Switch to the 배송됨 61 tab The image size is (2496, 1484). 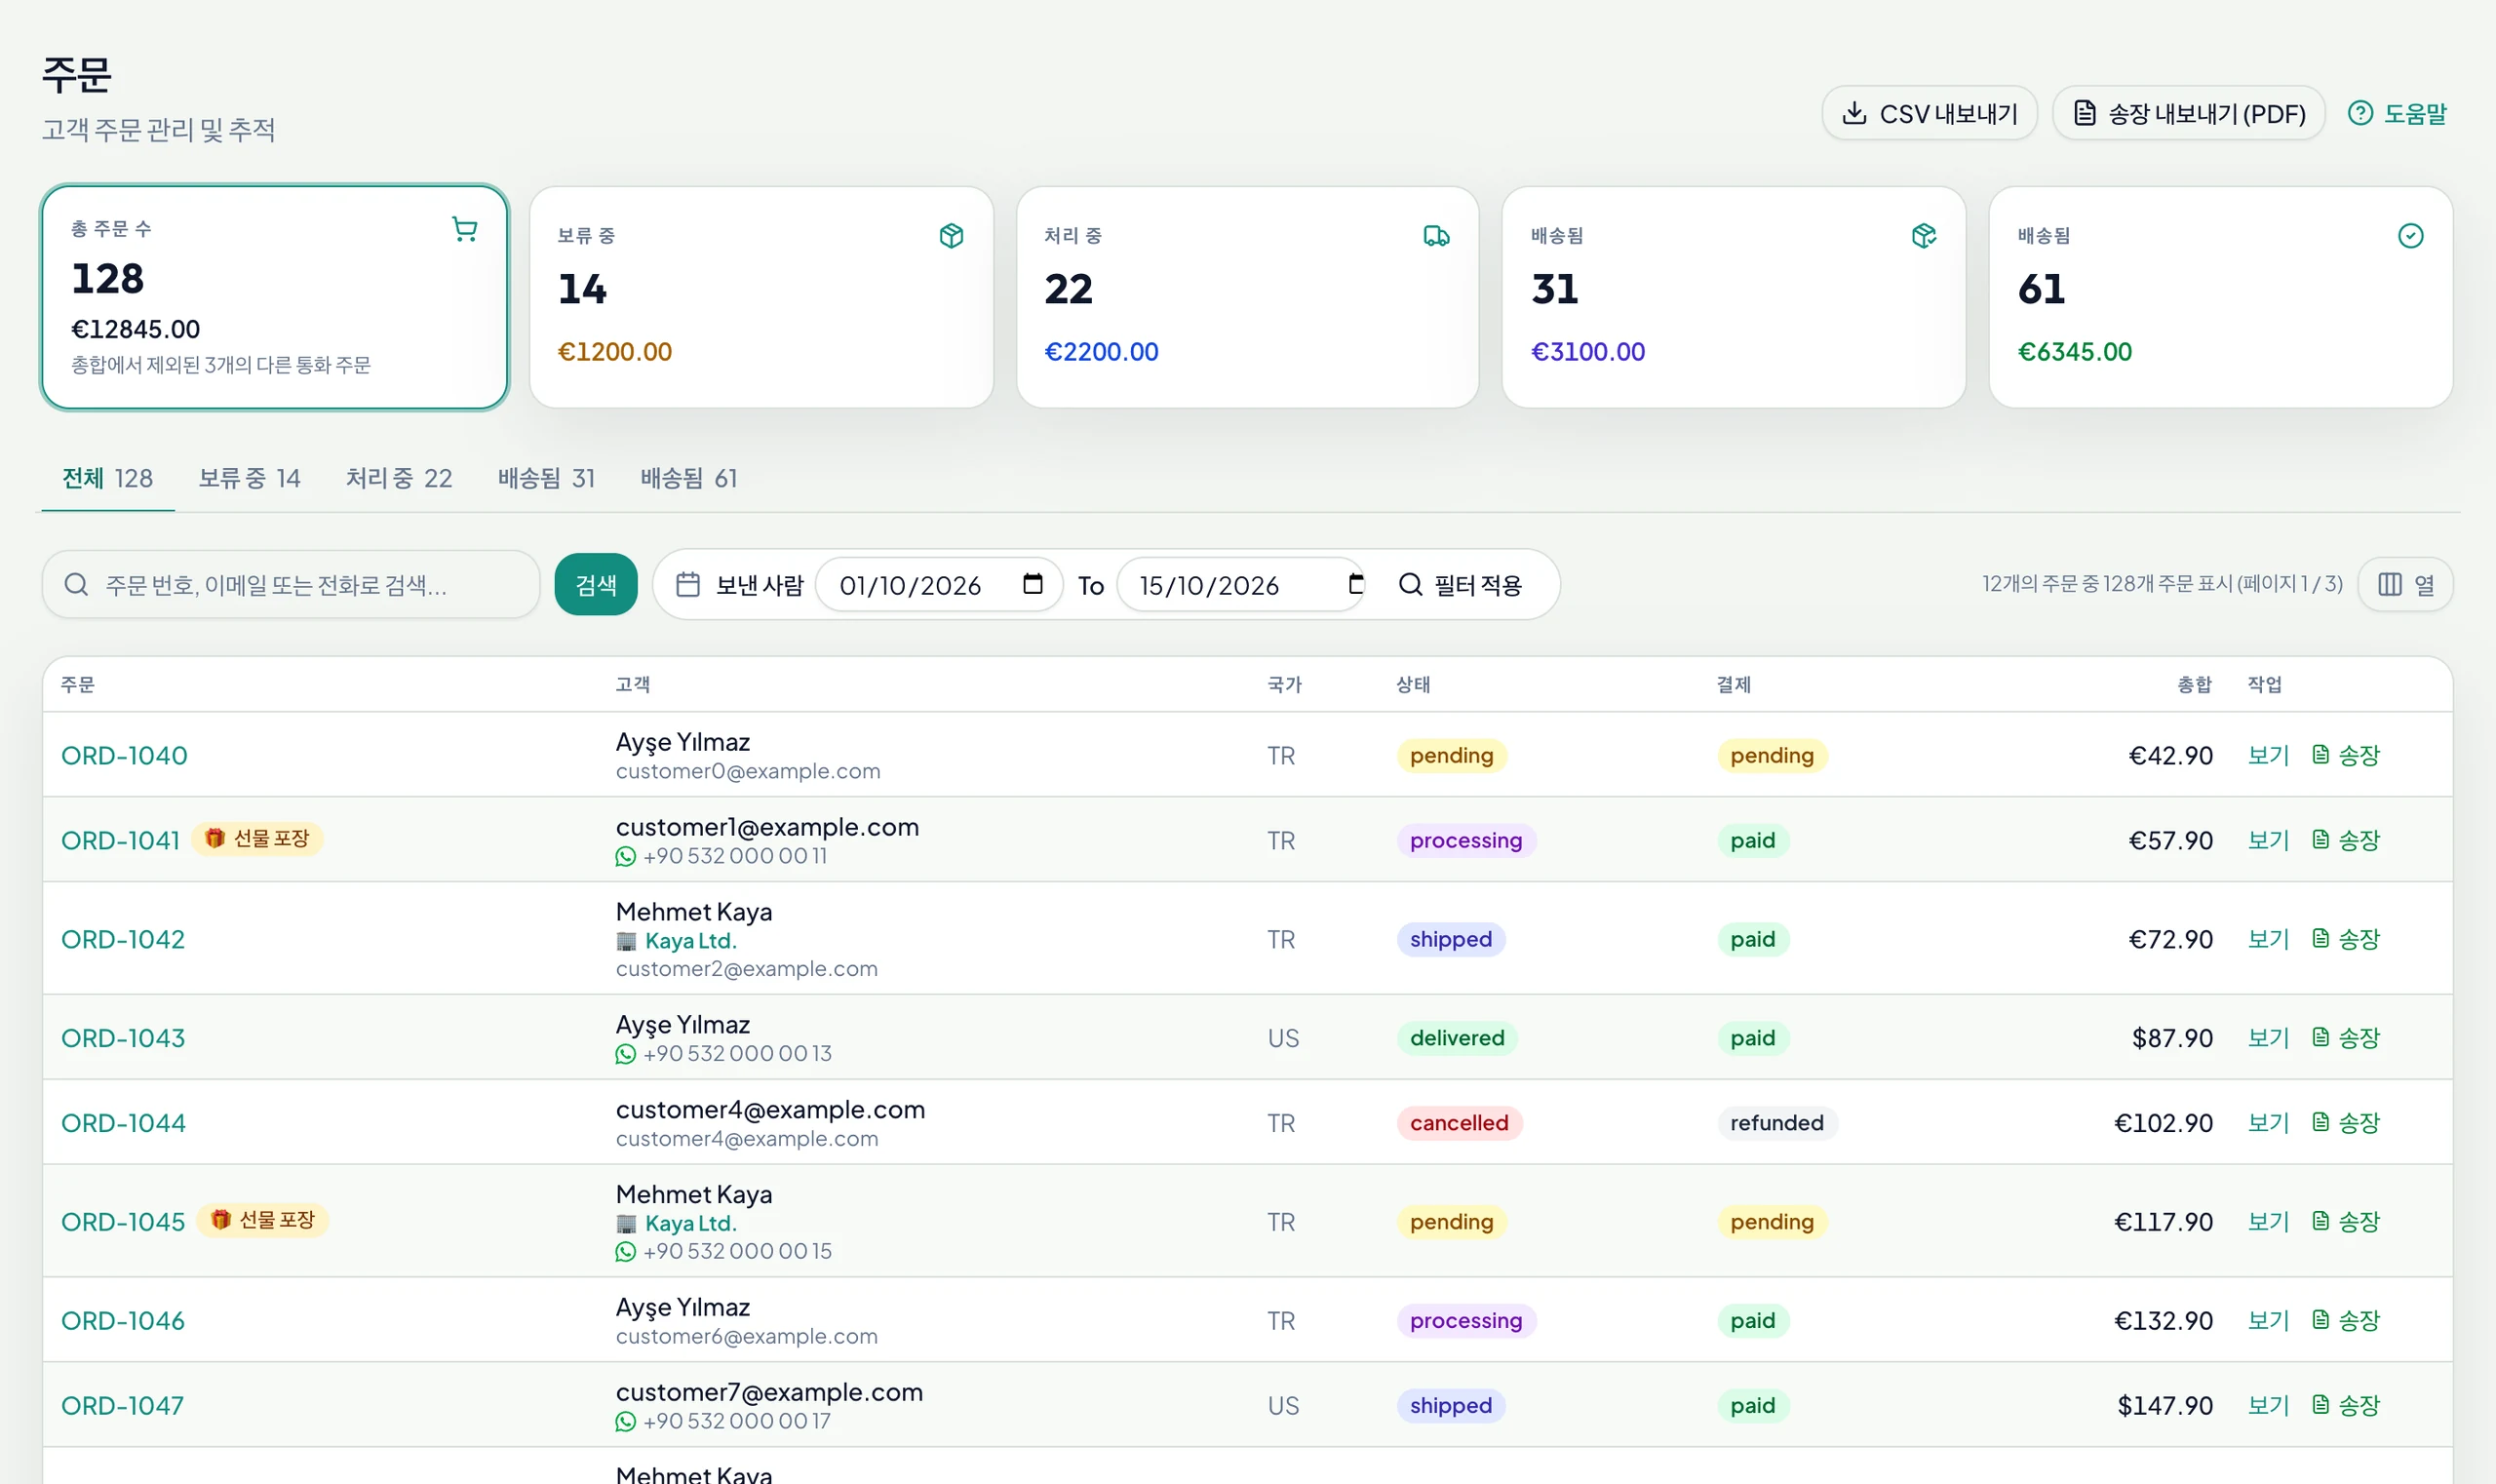pyautogui.click(x=689, y=478)
